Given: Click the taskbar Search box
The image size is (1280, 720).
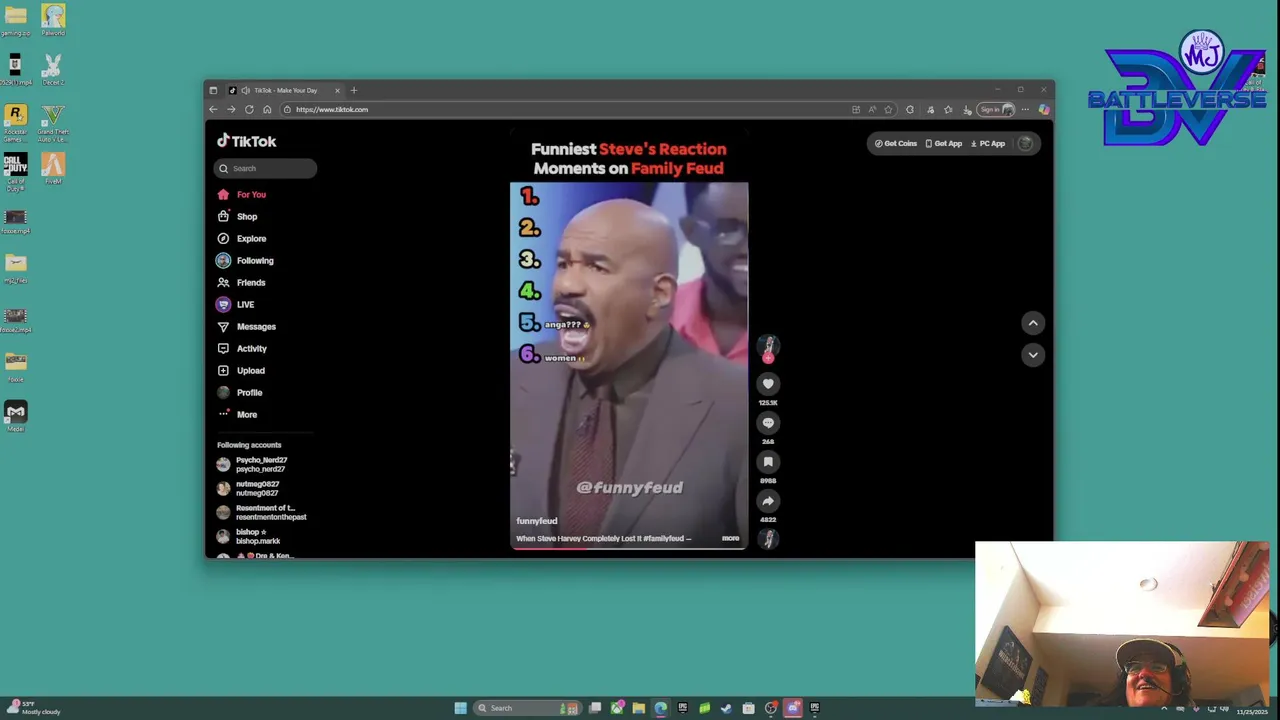Looking at the screenshot, I should tap(527, 708).
